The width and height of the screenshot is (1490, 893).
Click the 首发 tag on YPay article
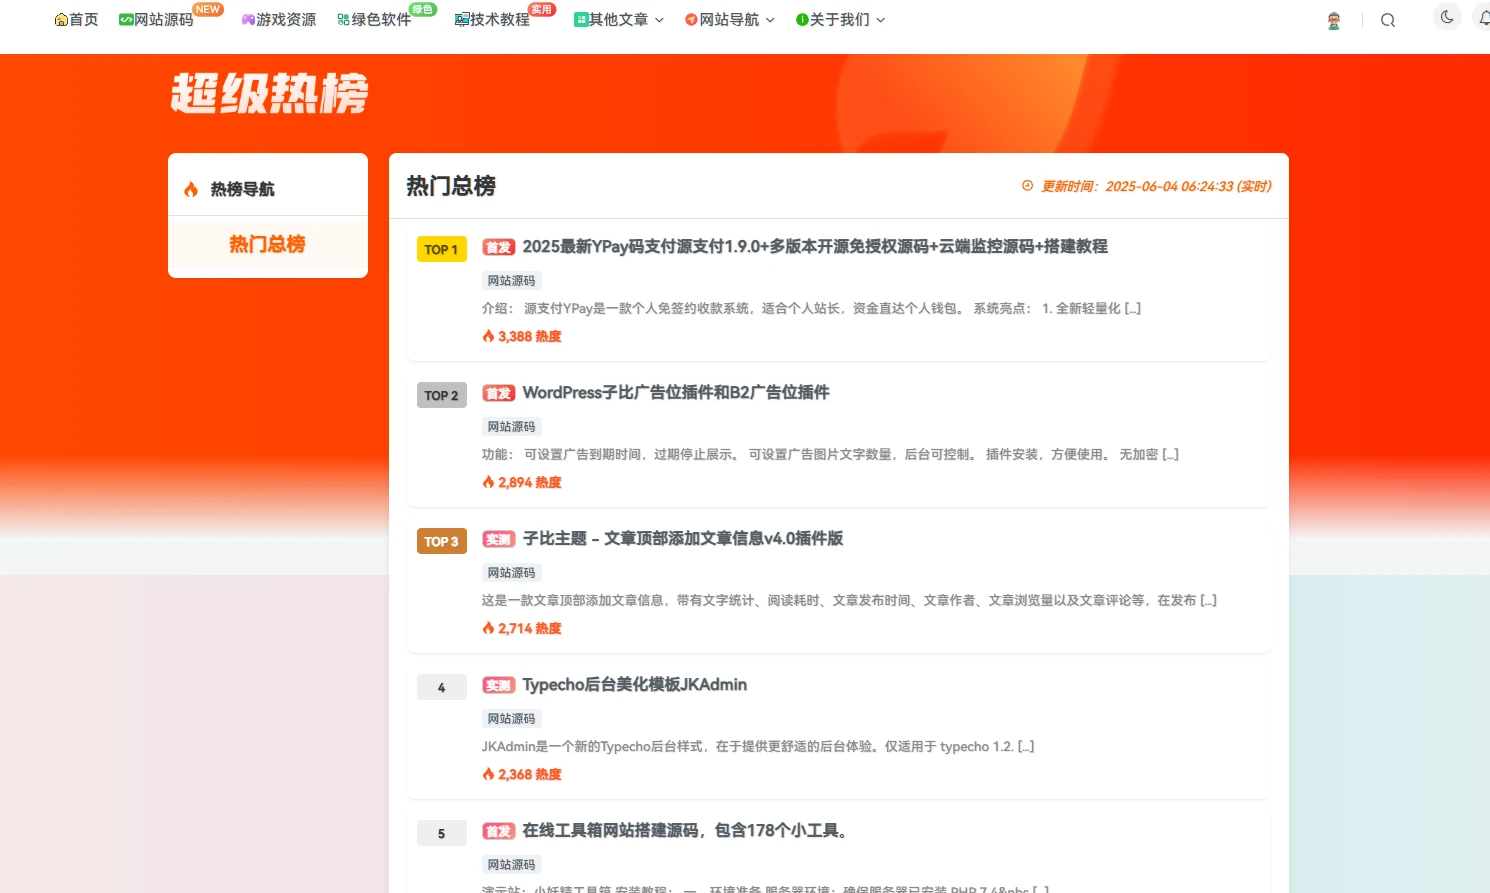(x=498, y=247)
